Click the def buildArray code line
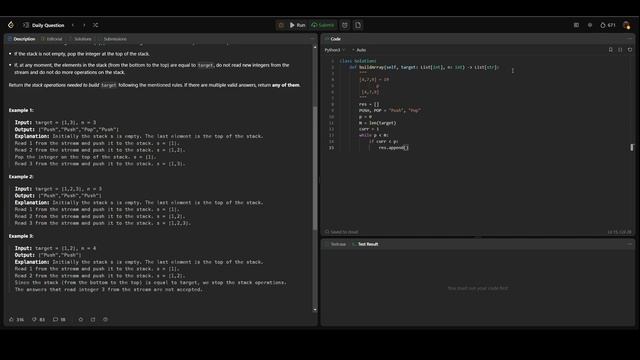Screen dimensions: 640x360 click(x=424, y=67)
